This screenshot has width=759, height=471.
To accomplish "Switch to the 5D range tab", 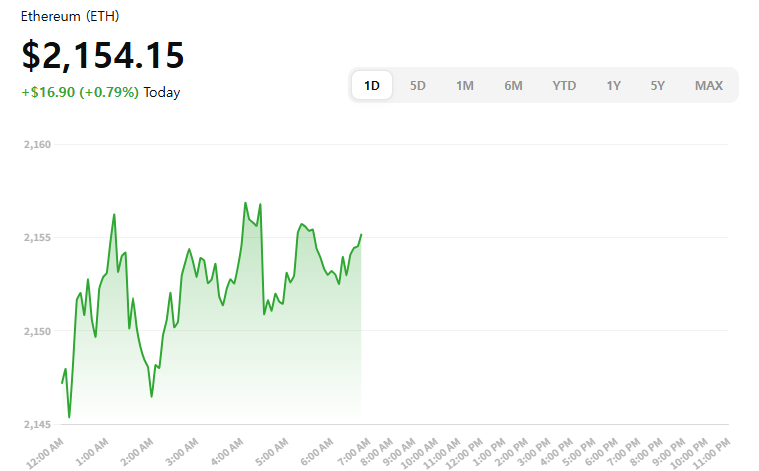I will [x=418, y=86].
